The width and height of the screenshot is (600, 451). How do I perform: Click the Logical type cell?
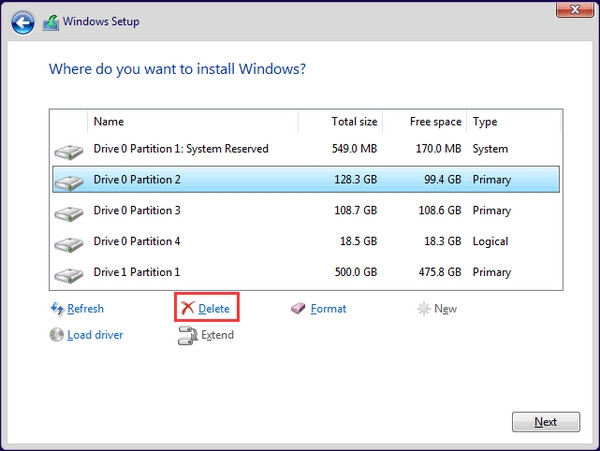click(491, 242)
